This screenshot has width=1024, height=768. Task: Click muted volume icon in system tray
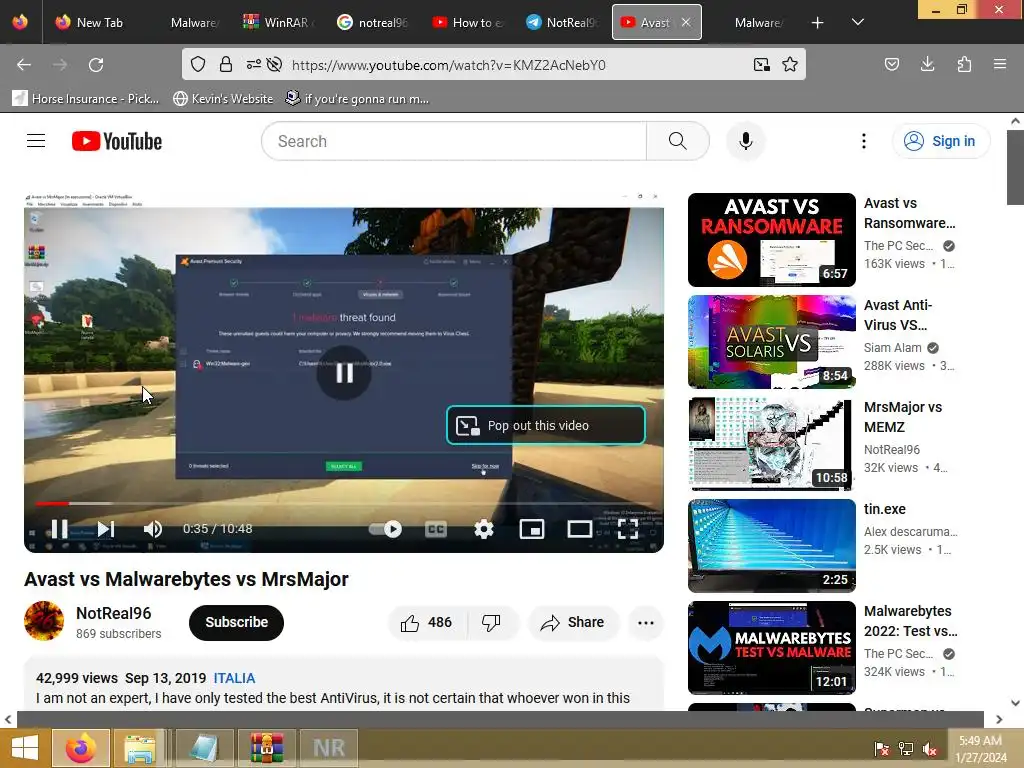930,749
